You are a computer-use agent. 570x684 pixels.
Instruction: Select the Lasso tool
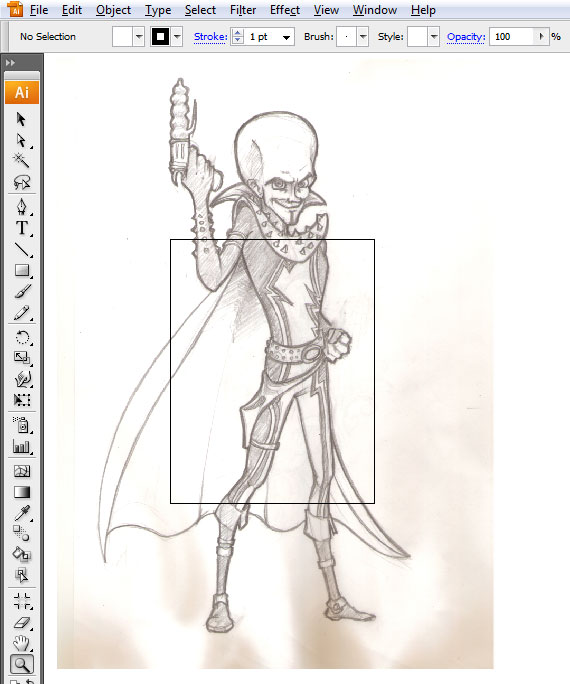[x=21, y=182]
